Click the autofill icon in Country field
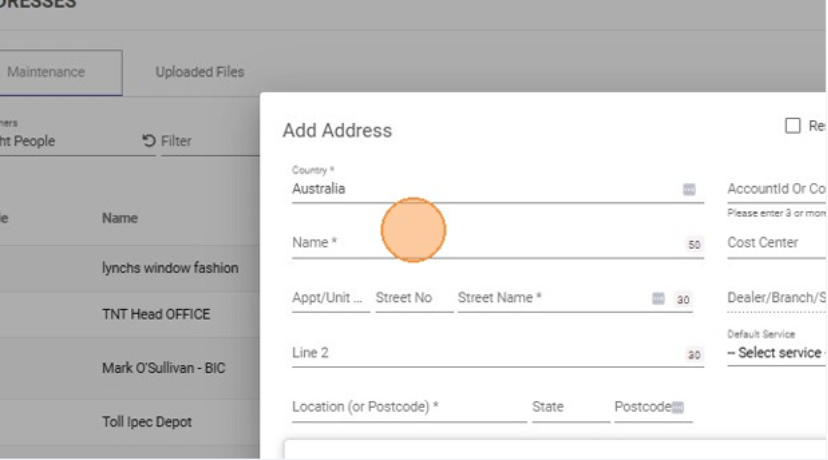The image size is (828, 460). tap(689, 188)
